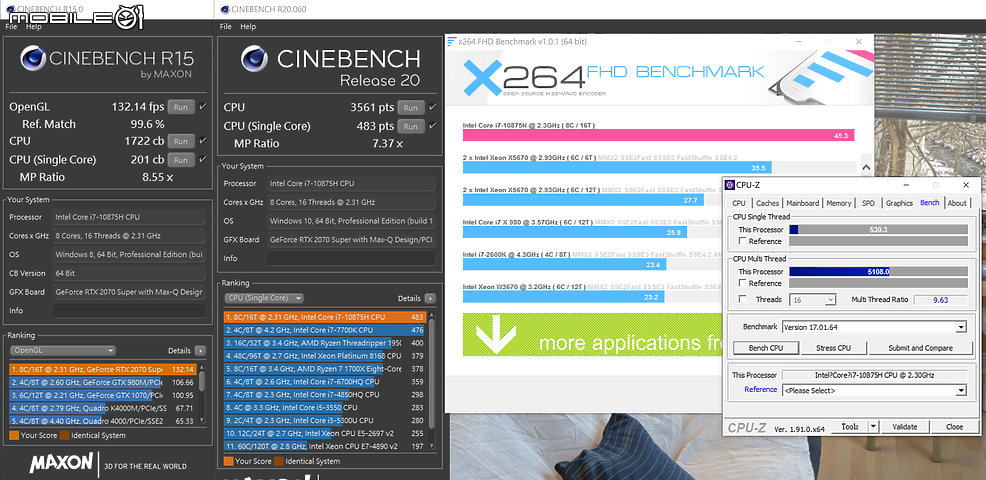The width and height of the screenshot is (986, 480).
Task: Click the empty Info field in Cinebench R15
Action: 129,311
